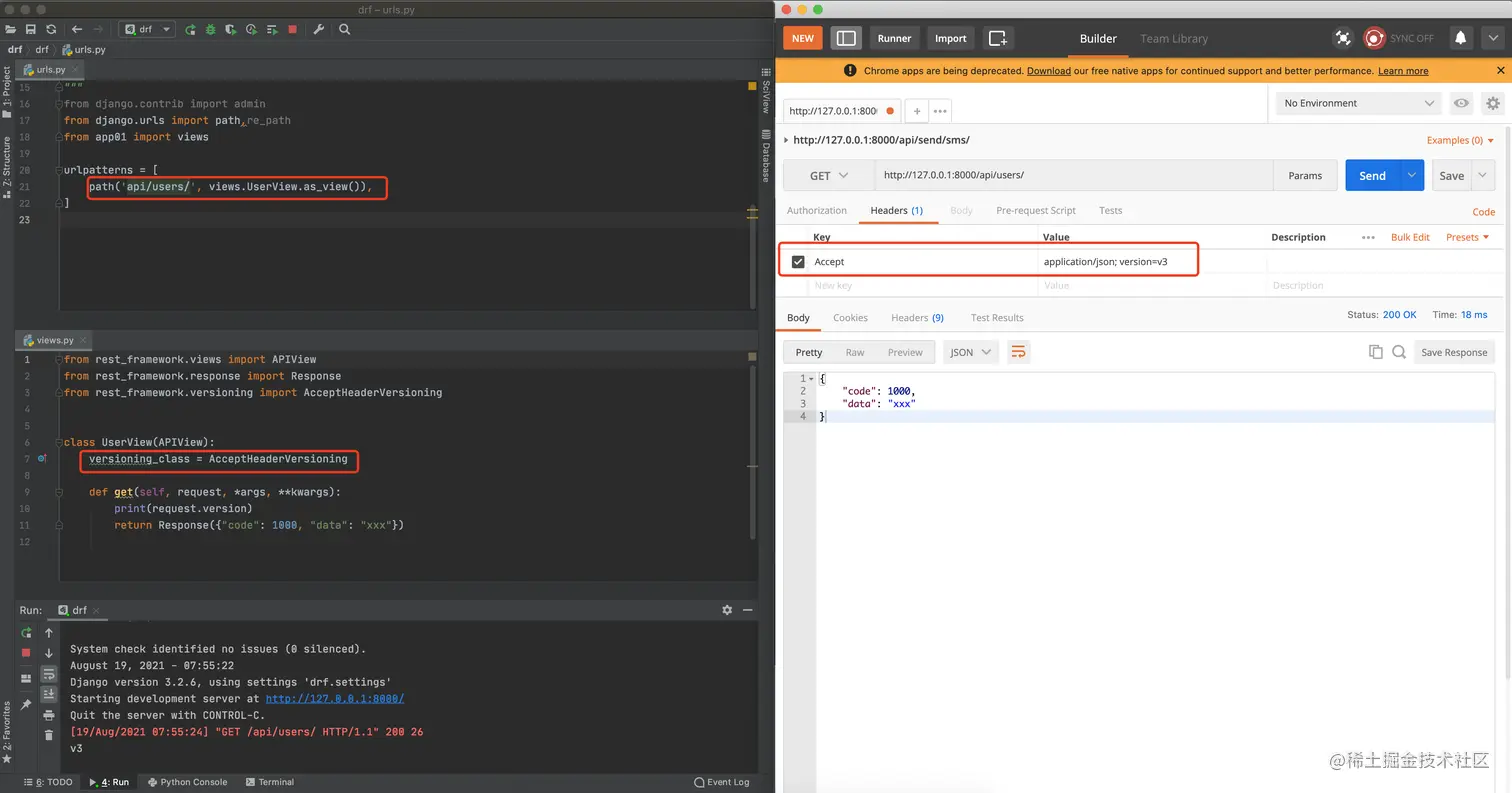
Task: Click the Profile run icon with clock
Action: coord(251,30)
